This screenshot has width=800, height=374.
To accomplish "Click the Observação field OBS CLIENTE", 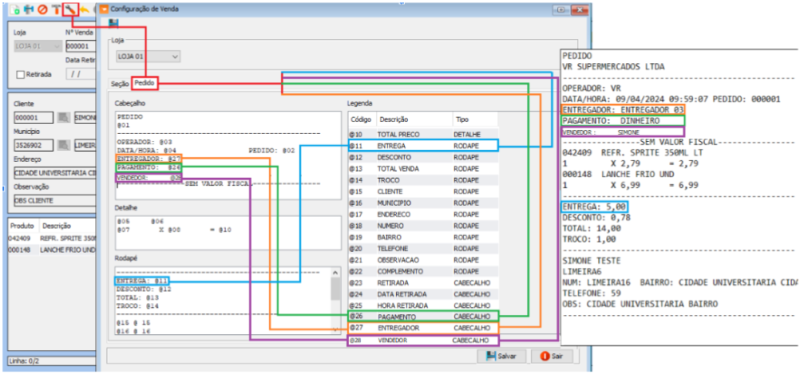I will [55, 201].
